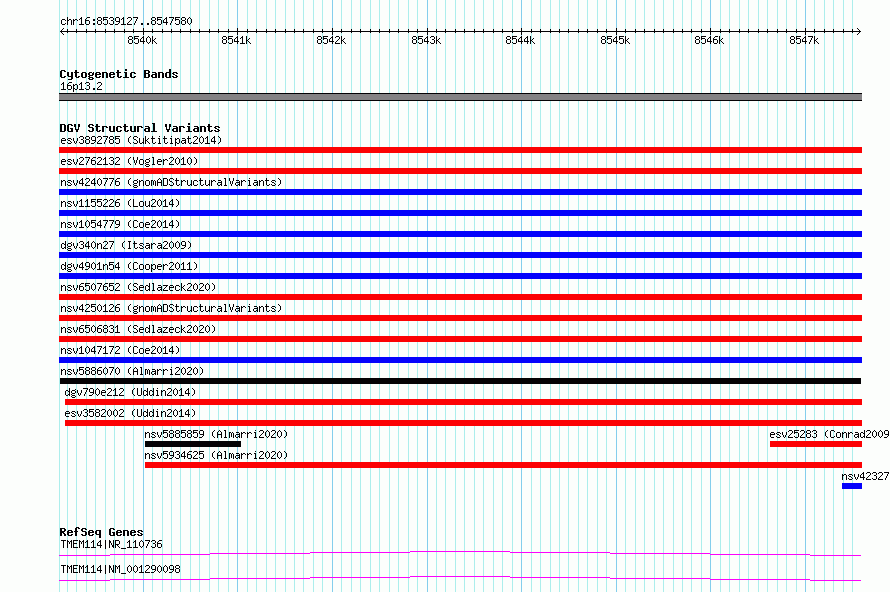Click the red bar under nsv6506831
Image resolution: width=890 pixels, height=592 pixels.
point(460,339)
